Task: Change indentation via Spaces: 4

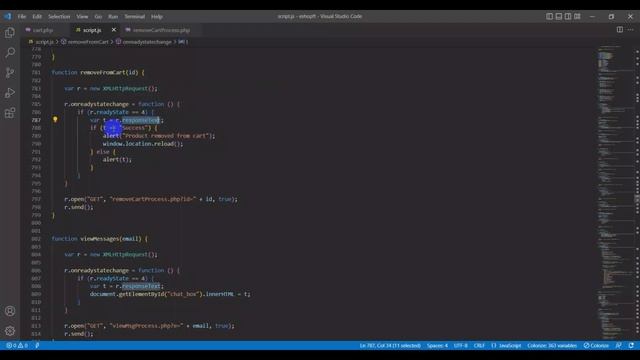Action: (437, 345)
